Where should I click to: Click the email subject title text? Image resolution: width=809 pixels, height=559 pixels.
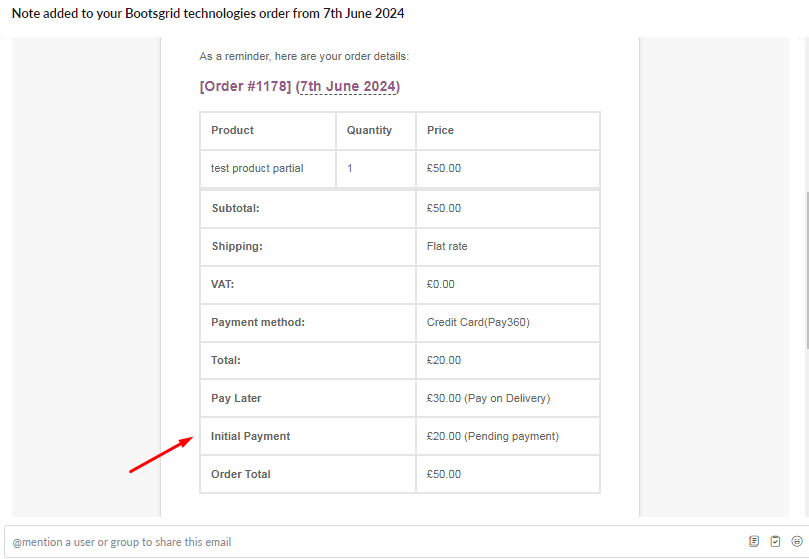pos(208,13)
